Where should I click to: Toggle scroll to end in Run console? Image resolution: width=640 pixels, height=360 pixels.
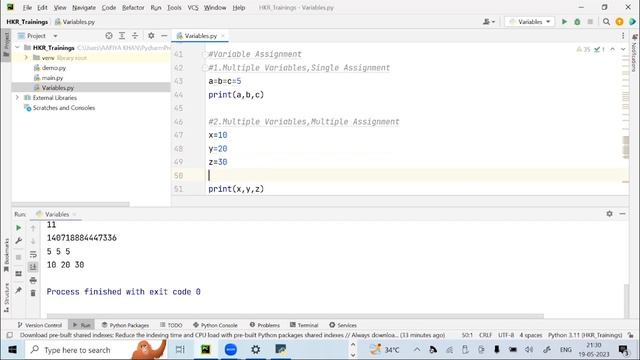33,267
